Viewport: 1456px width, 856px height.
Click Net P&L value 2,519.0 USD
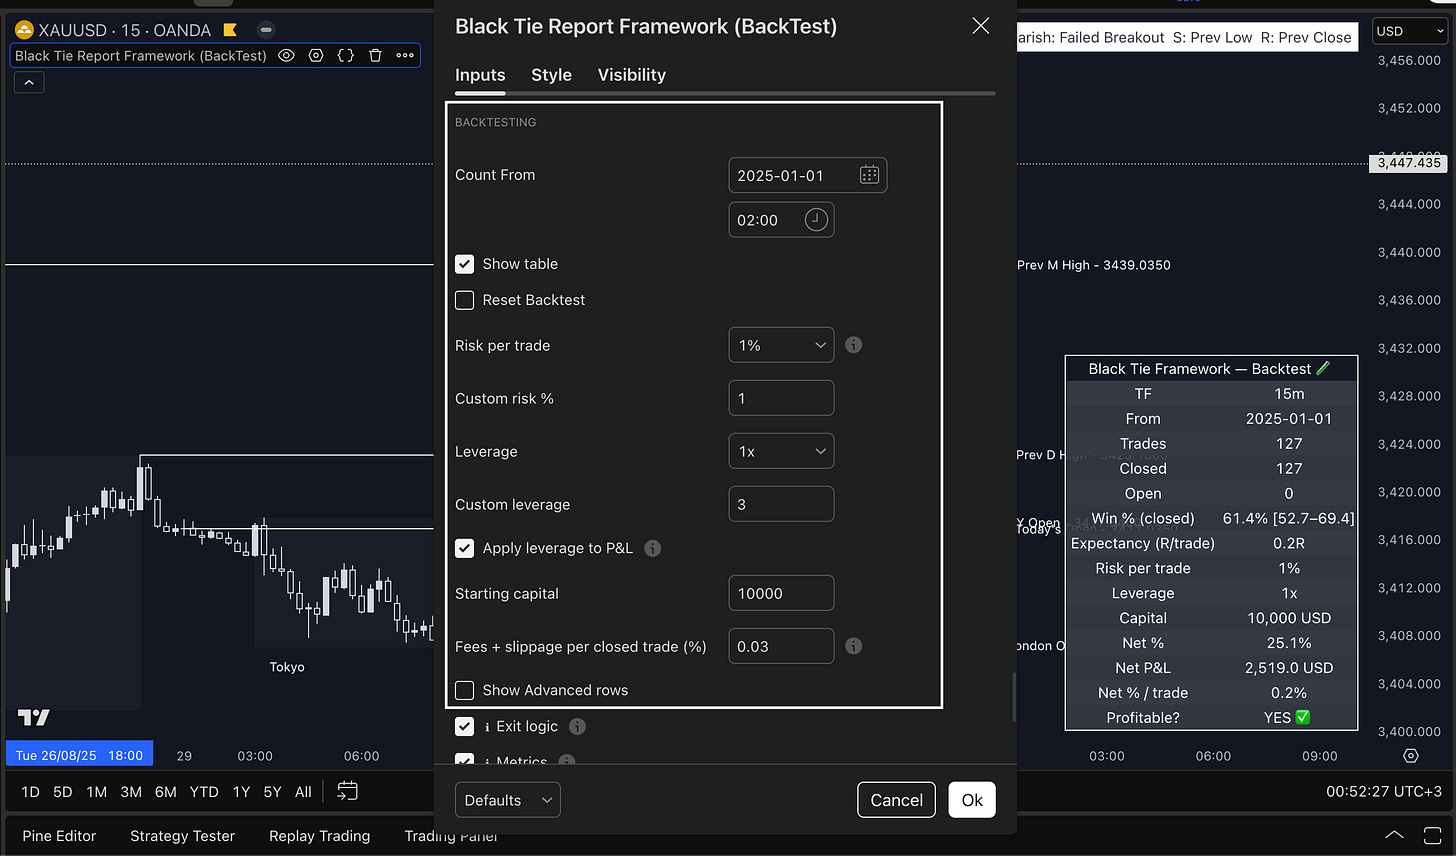coord(1289,668)
